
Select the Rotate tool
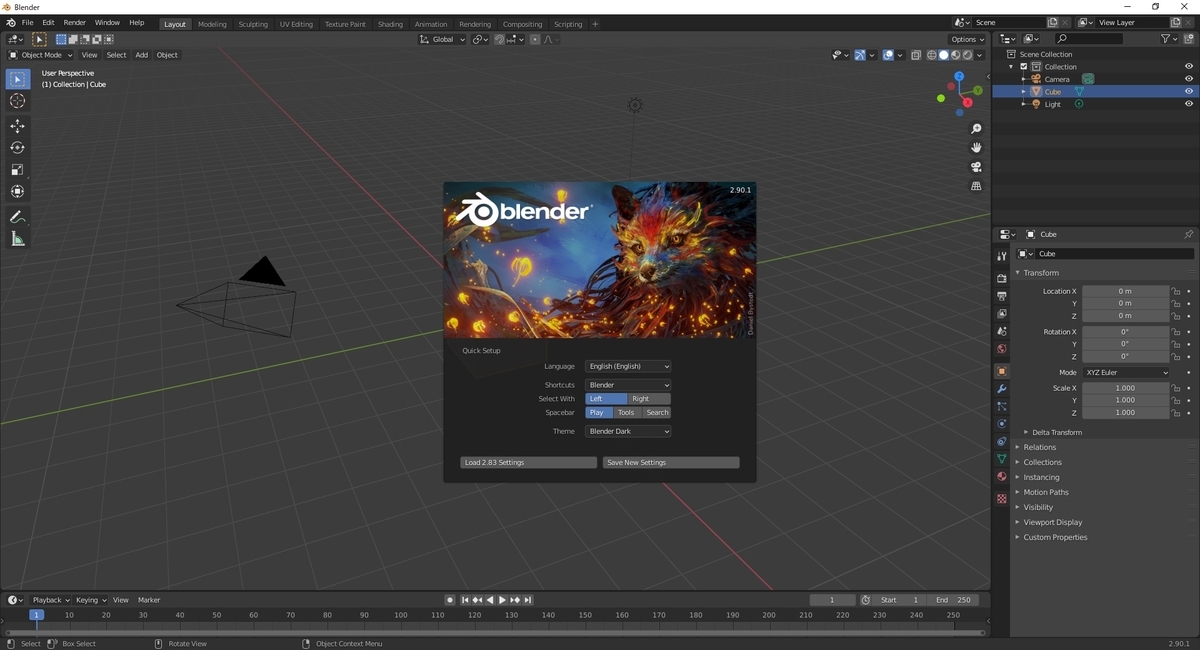pos(17,148)
